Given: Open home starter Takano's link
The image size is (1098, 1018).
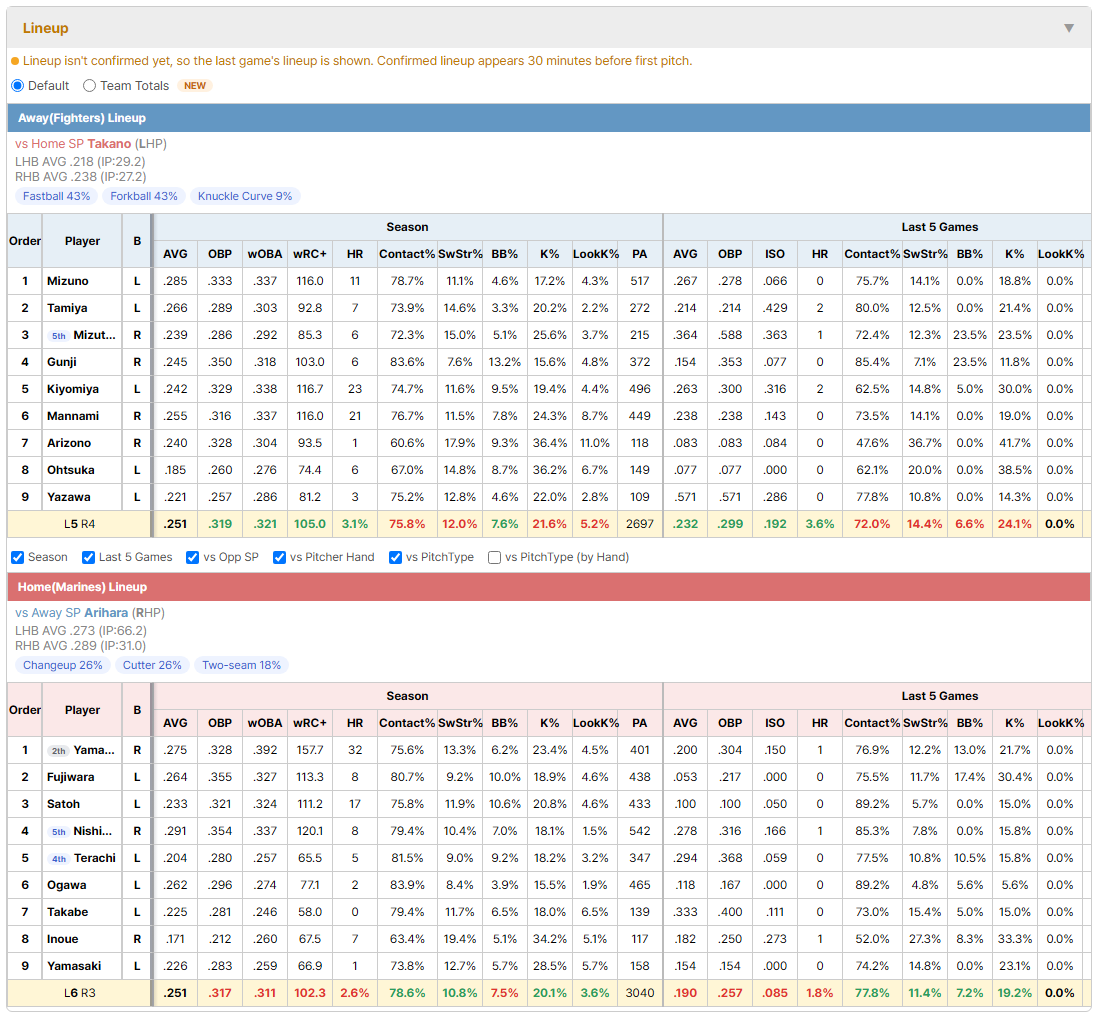Looking at the screenshot, I should click(x=109, y=144).
